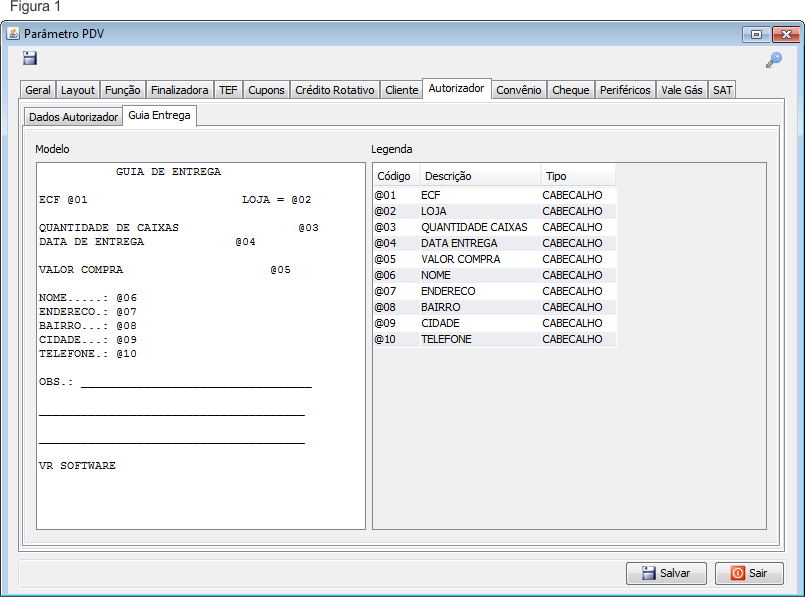The width and height of the screenshot is (805, 597).
Task: Click the CIDADE...: @09 model line
Action: (88, 339)
